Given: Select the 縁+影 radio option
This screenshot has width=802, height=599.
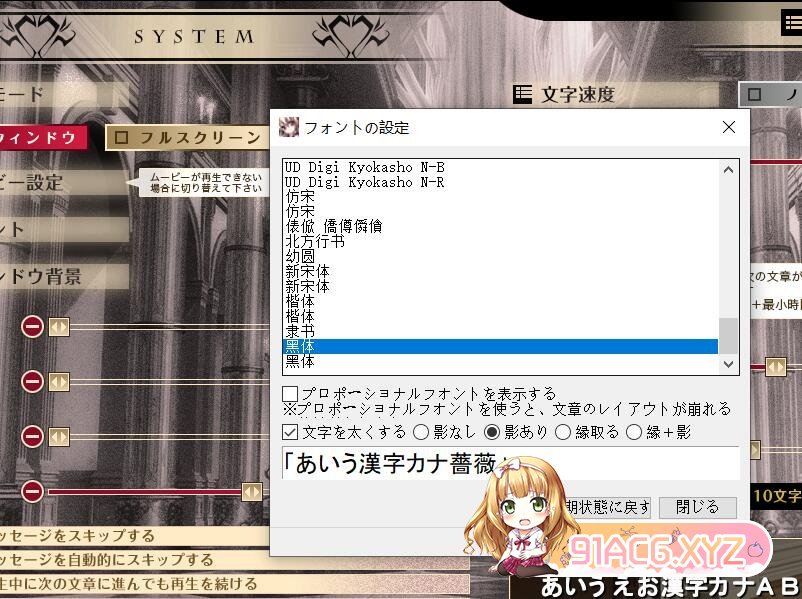Looking at the screenshot, I should click(634, 432).
